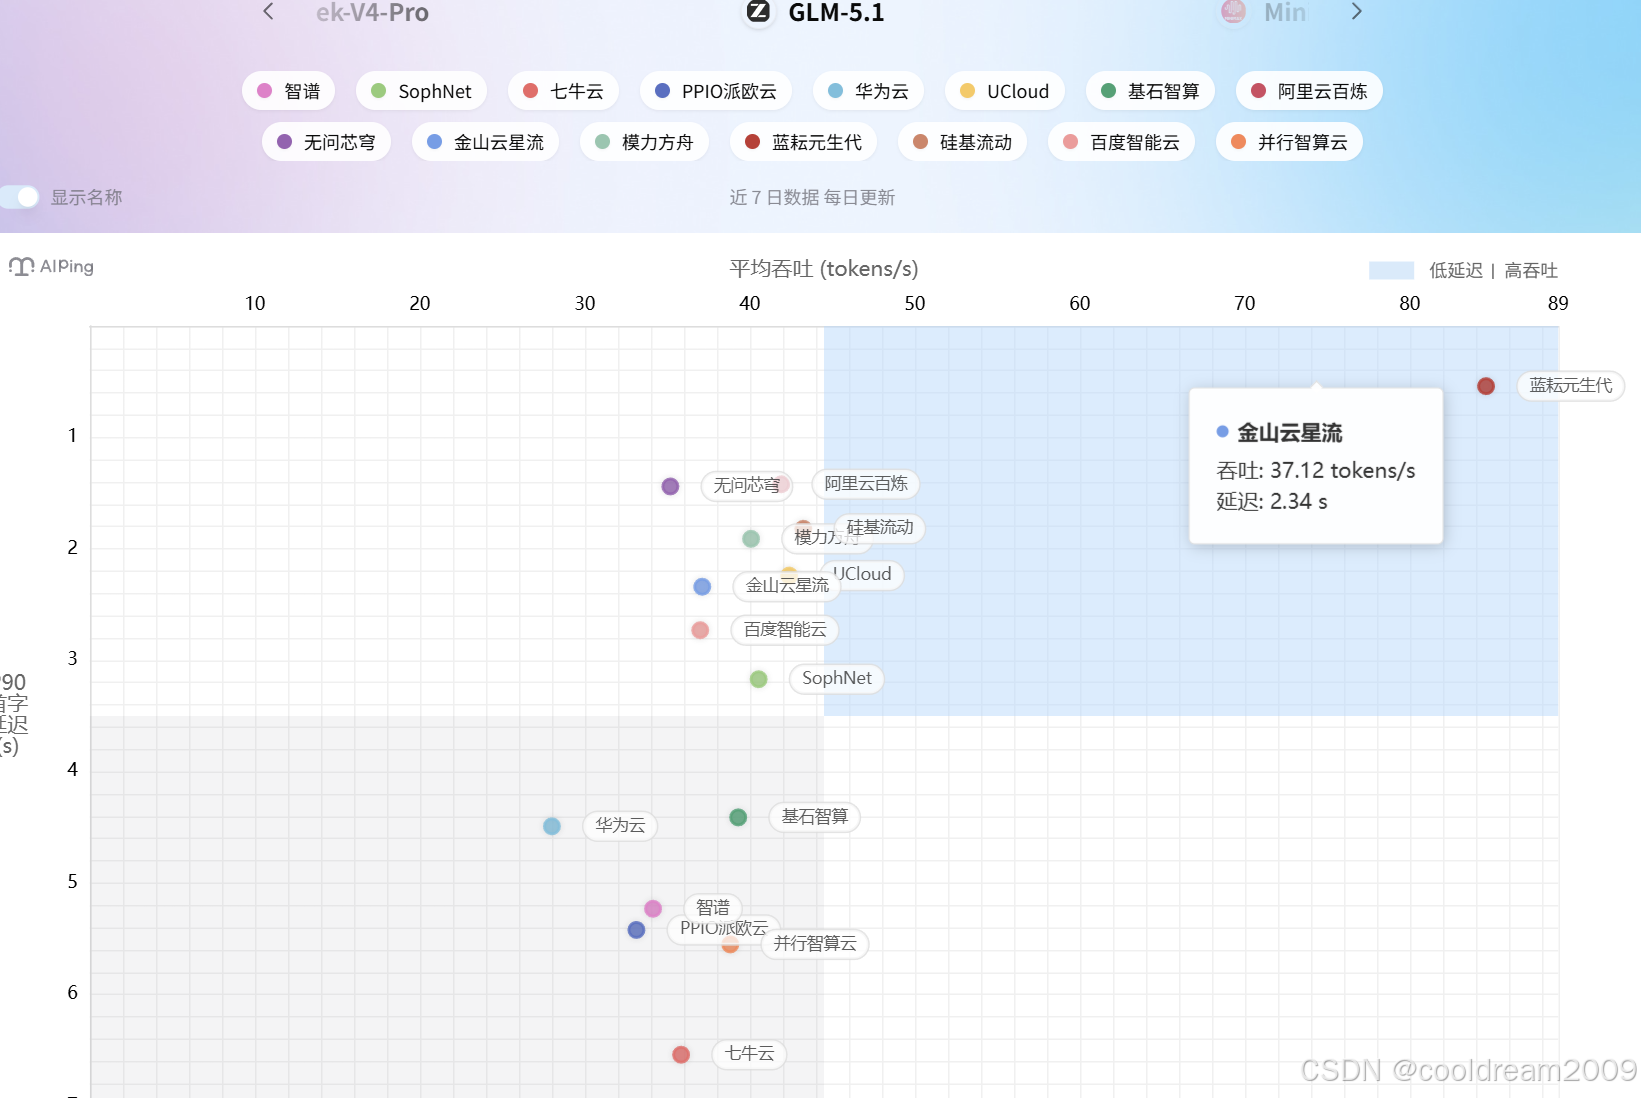Click the 蓝耘元生代 red data point
Screen dimensions: 1641x1098
pos(1486,386)
